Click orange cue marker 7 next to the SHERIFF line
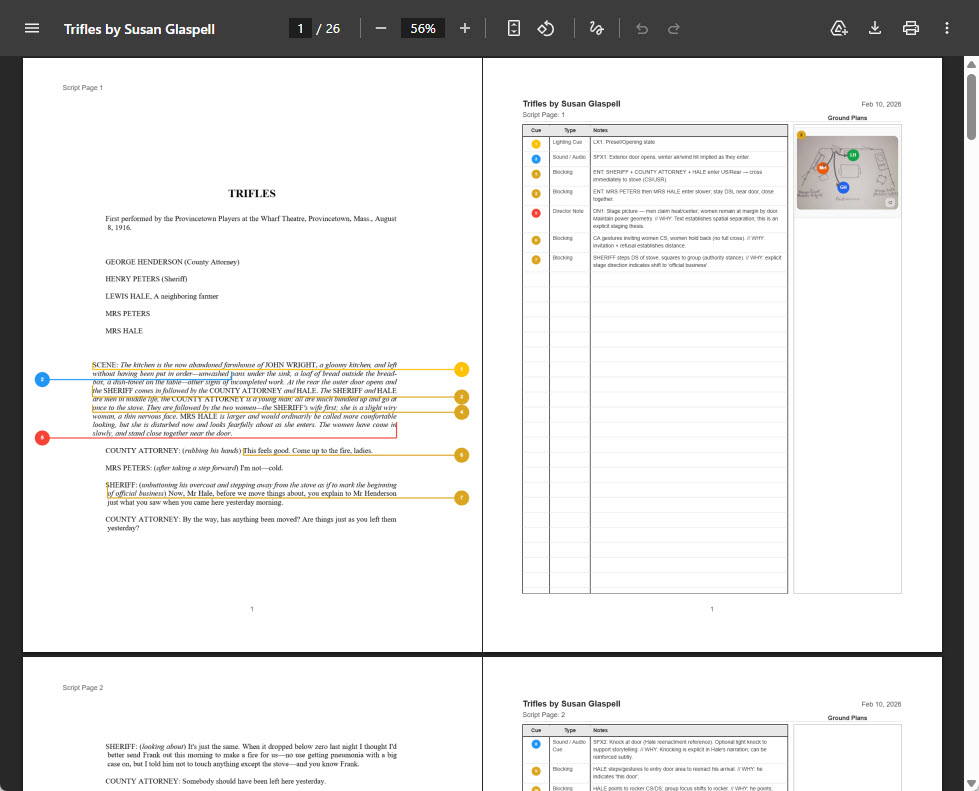Image resolution: width=979 pixels, height=791 pixels. pyautogui.click(x=461, y=497)
